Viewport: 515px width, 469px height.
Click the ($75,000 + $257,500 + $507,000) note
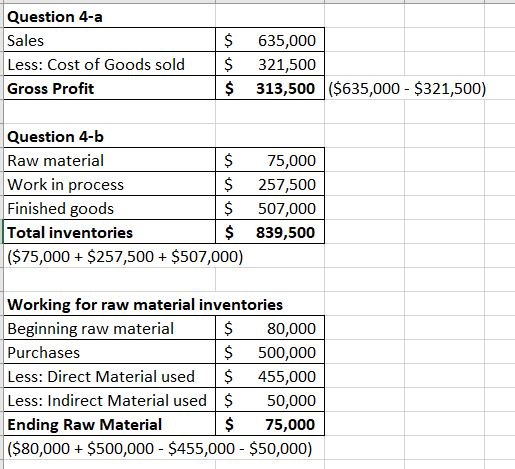(x=125, y=256)
